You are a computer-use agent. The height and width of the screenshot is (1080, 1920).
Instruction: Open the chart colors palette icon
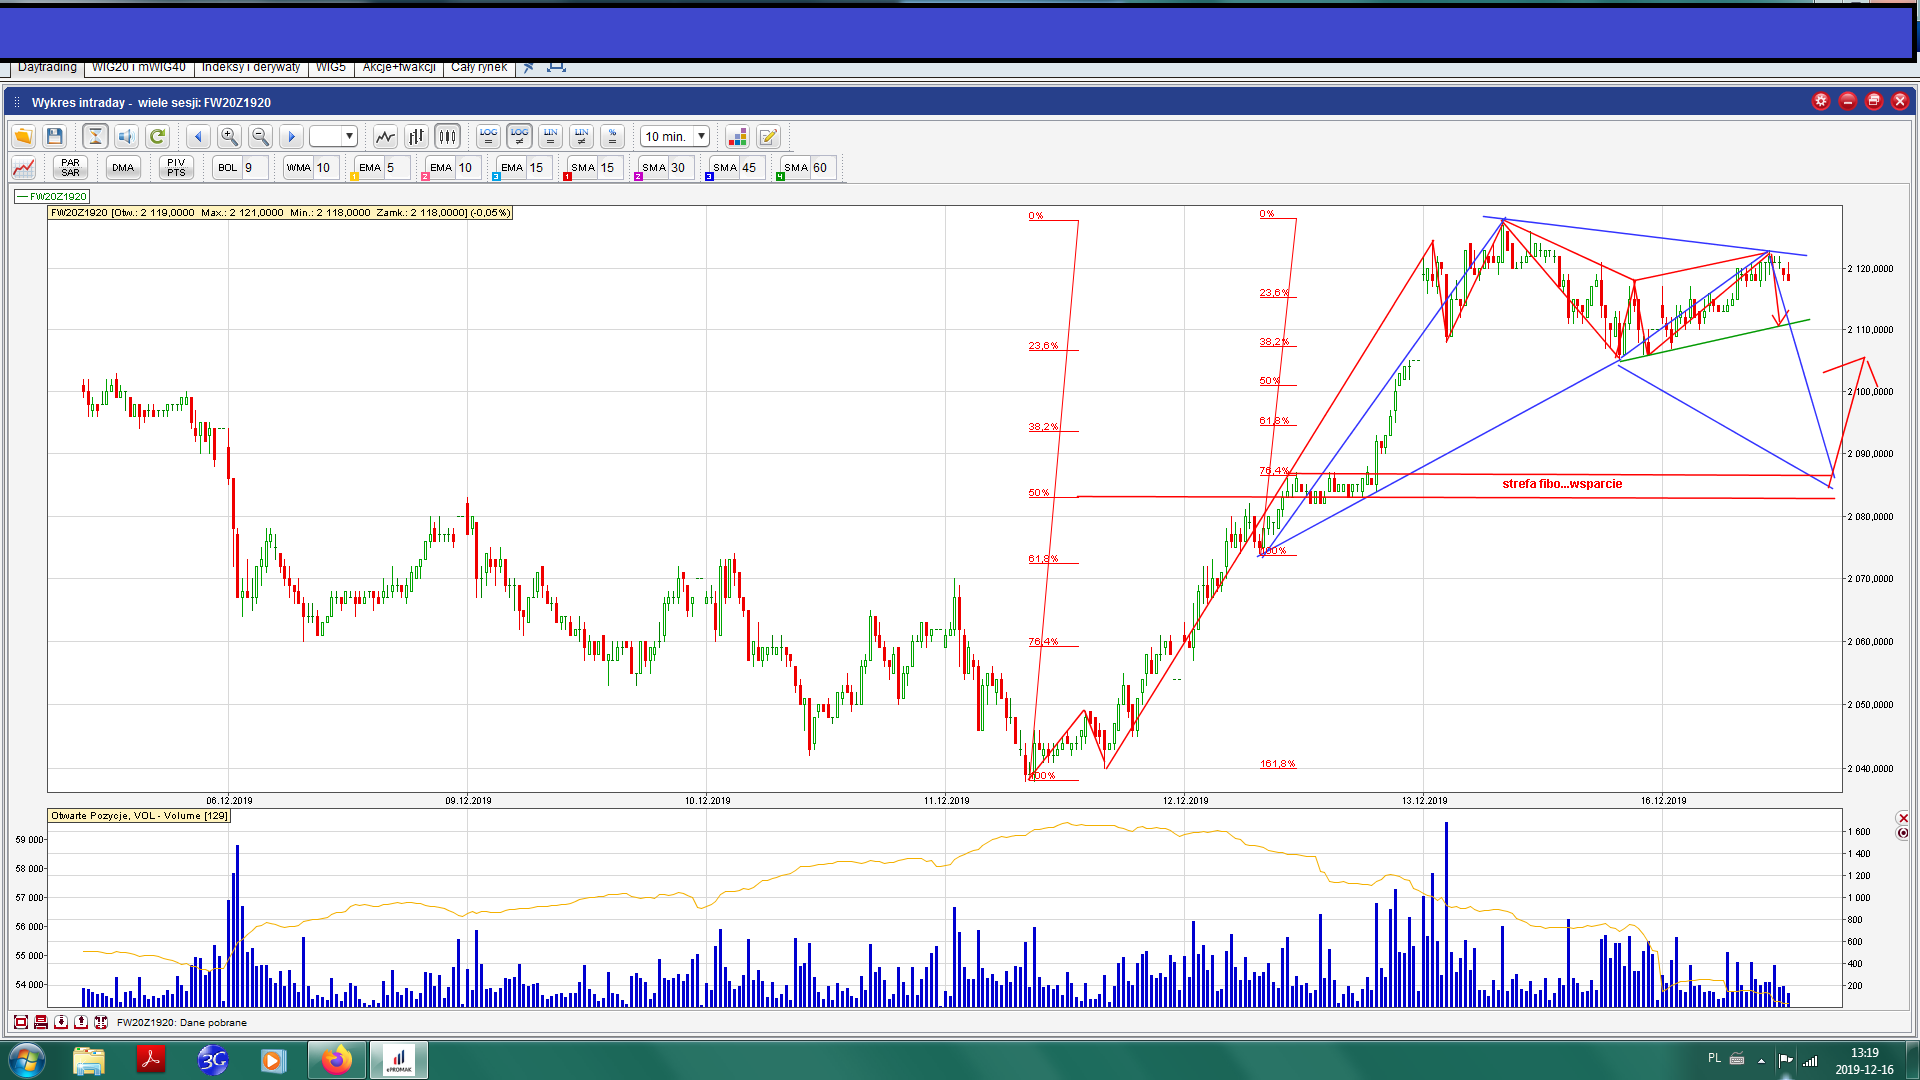737,137
